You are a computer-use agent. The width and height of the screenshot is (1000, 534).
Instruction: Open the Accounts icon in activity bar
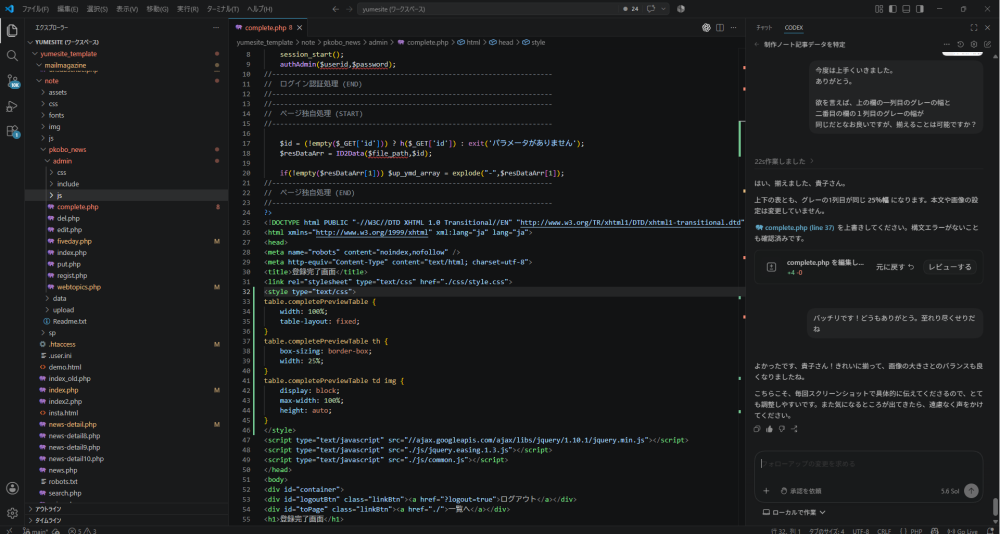pyautogui.click(x=12, y=488)
